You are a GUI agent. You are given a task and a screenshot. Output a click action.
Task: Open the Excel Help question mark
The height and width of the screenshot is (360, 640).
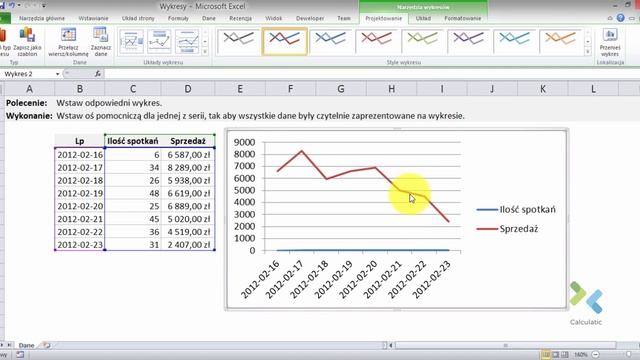(x=620, y=18)
